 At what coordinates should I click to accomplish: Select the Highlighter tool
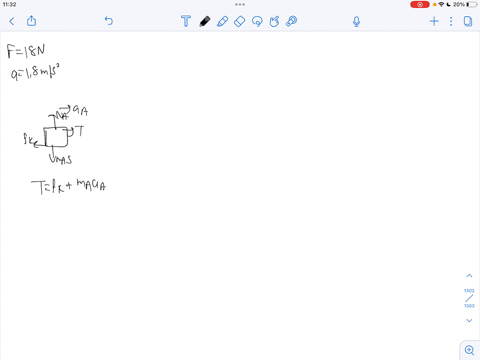pyautogui.click(x=222, y=21)
